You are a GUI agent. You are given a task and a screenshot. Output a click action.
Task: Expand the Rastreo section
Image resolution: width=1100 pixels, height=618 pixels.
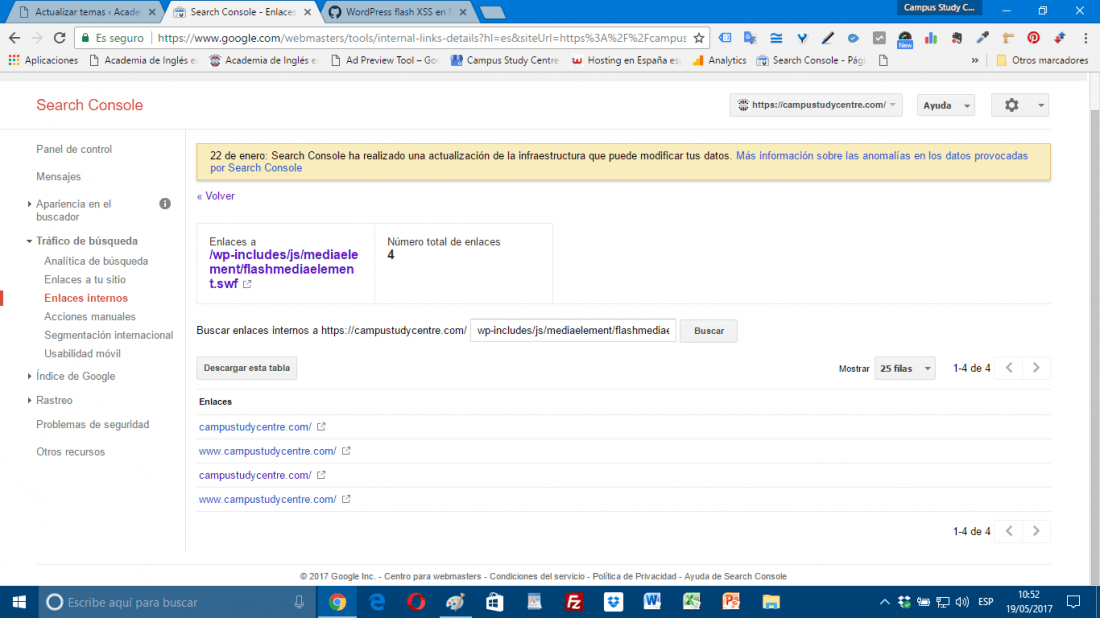29,401
